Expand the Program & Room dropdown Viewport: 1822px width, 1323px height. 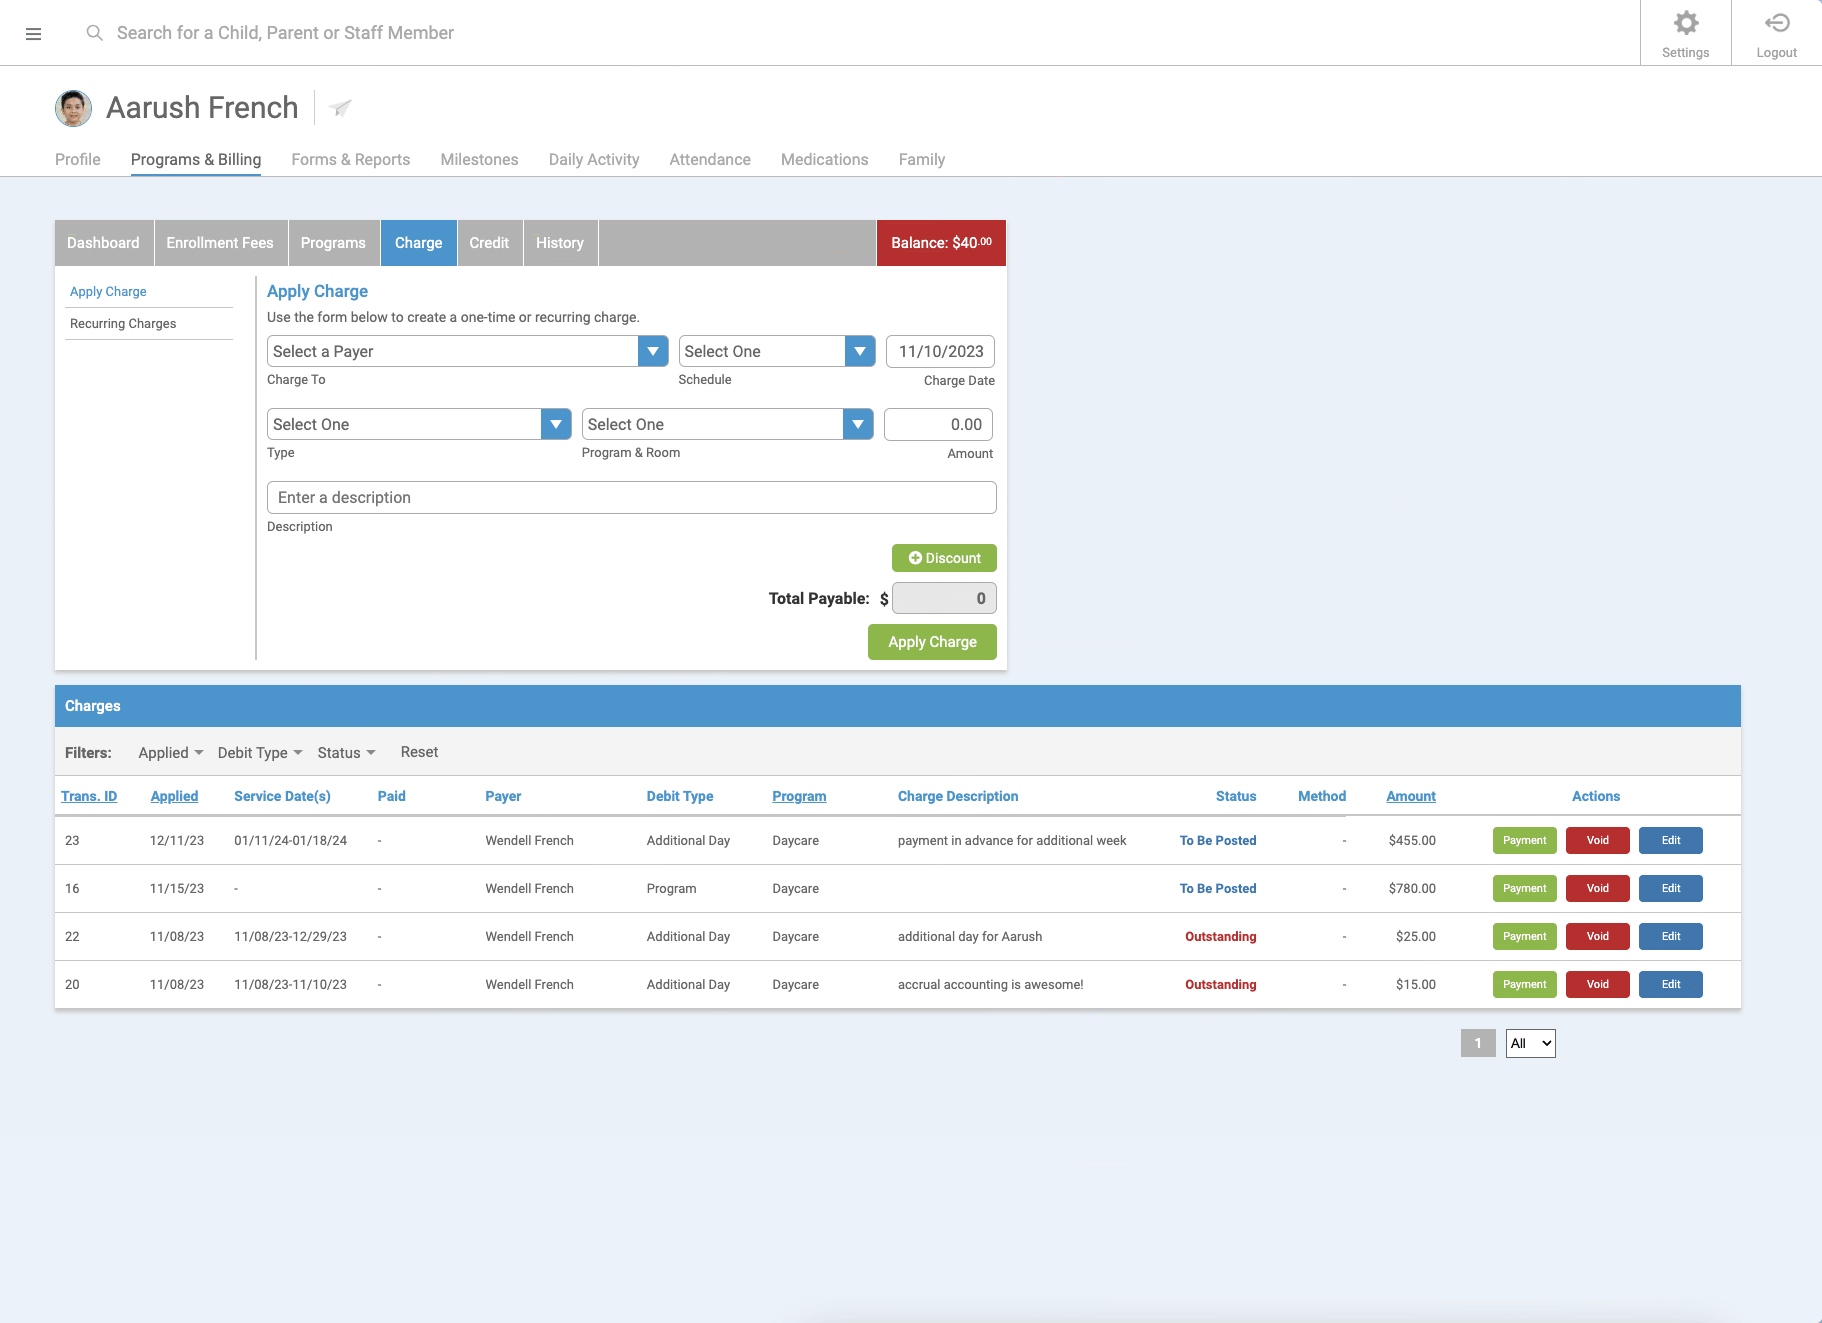pos(857,424)
